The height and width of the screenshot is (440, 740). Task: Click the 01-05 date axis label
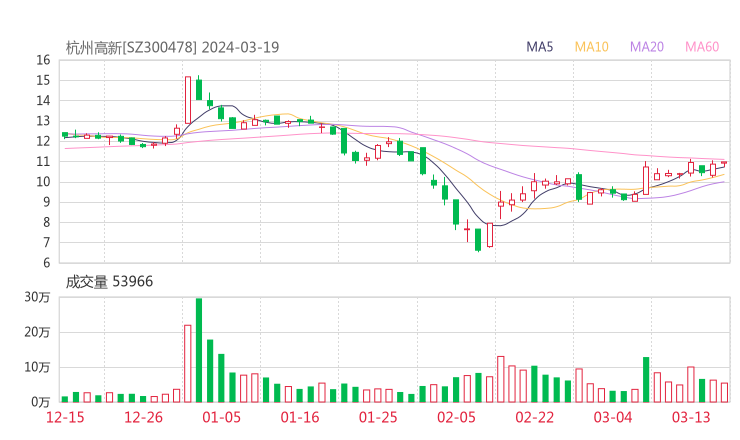point(221,417)
